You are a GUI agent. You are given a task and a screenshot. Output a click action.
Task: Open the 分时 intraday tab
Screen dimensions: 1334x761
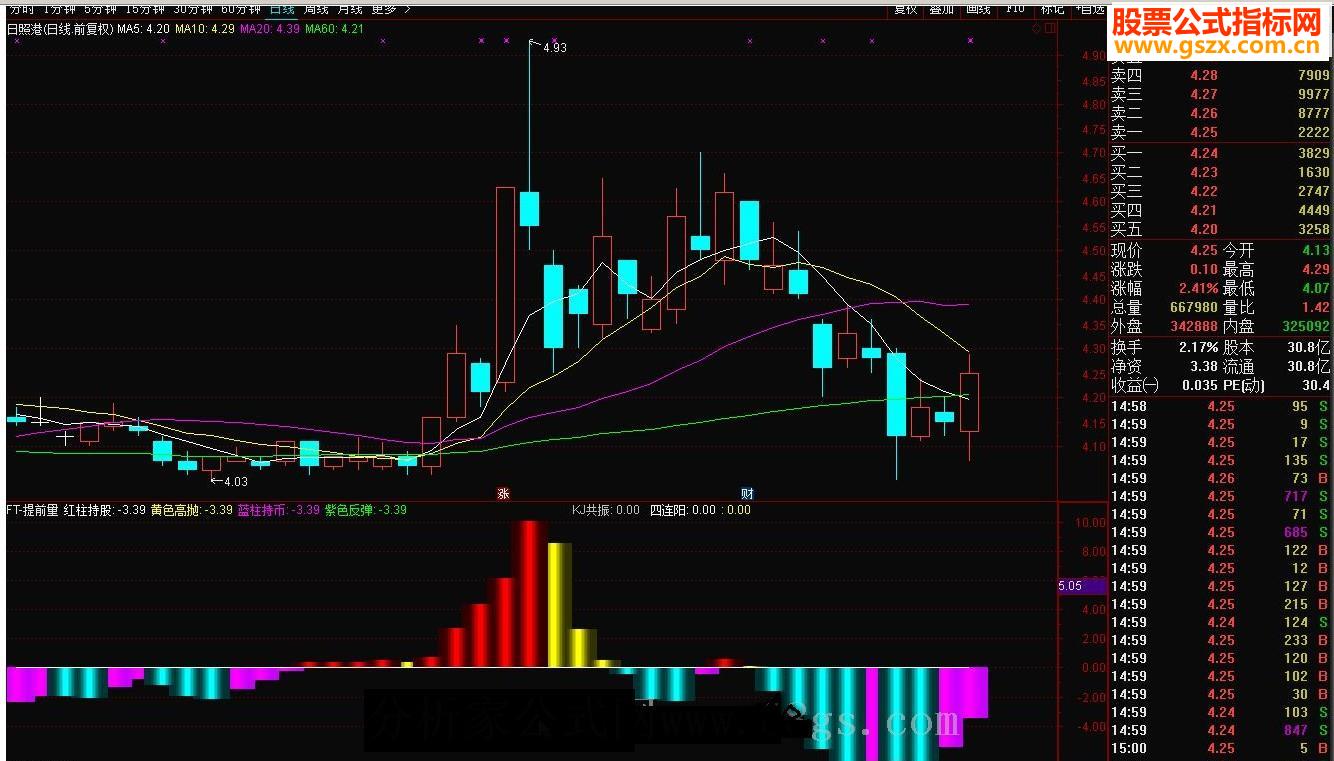coord(21,8)
